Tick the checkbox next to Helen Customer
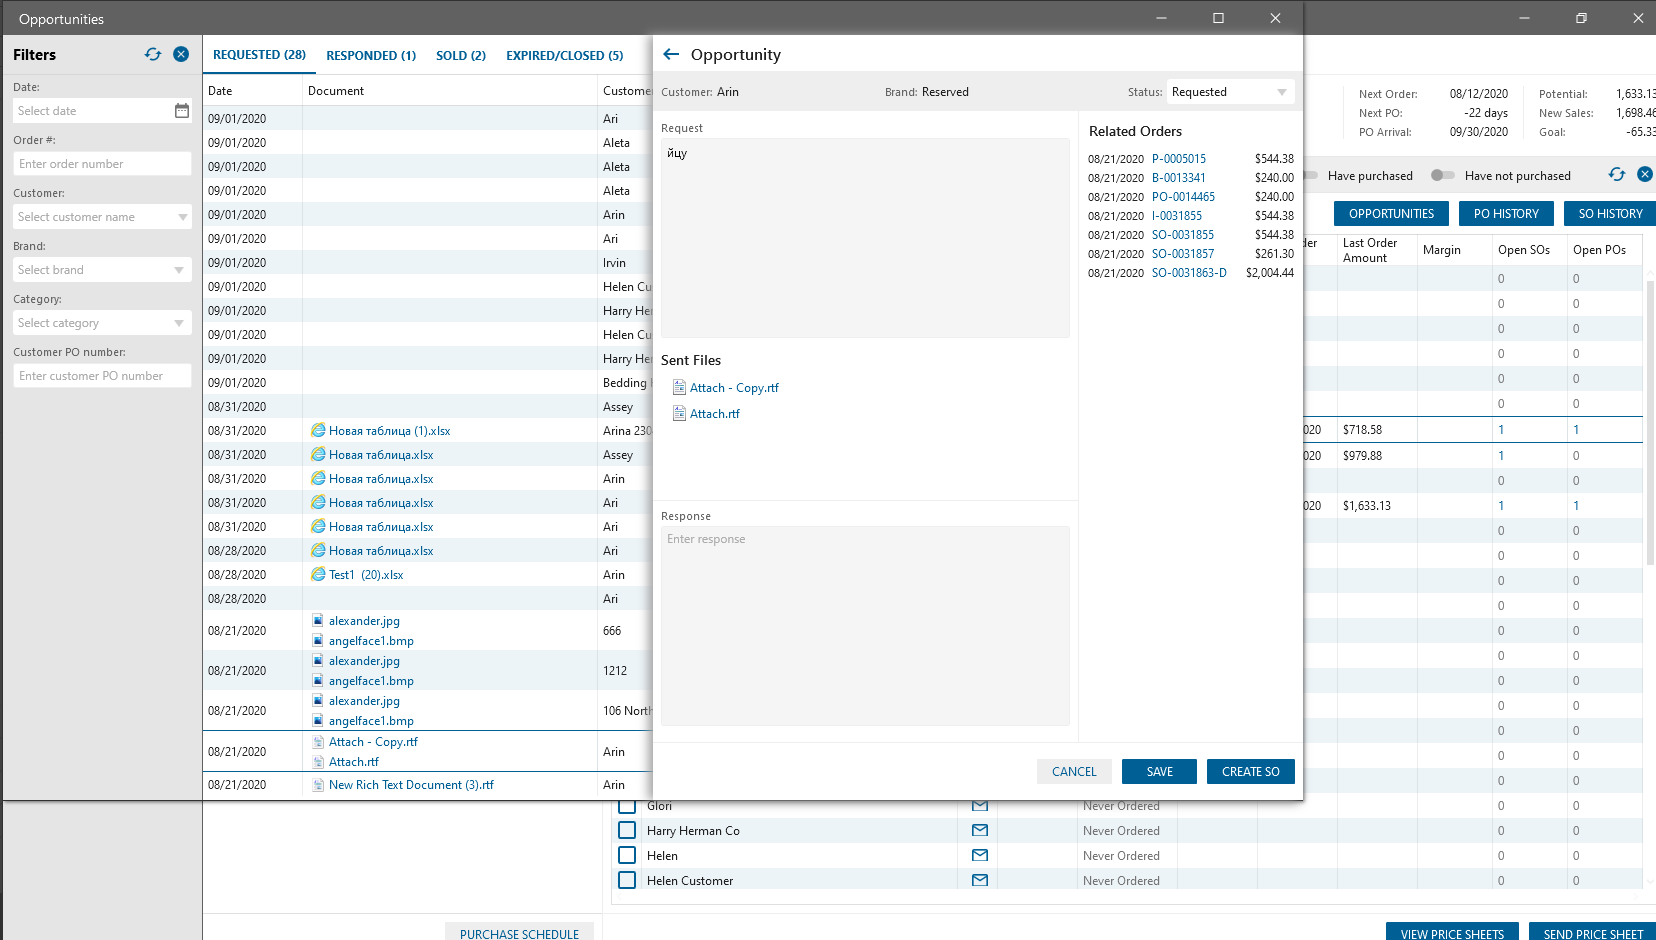This screenshot has width=1656, height=940. pyautogui.click(x=627, y=880)
